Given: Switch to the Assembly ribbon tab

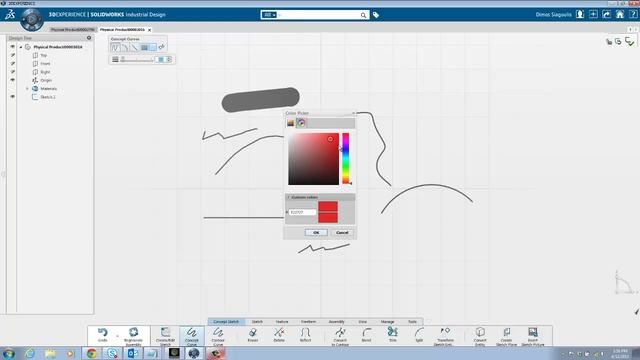Looking at the screenshot, I should coord(336,322).
